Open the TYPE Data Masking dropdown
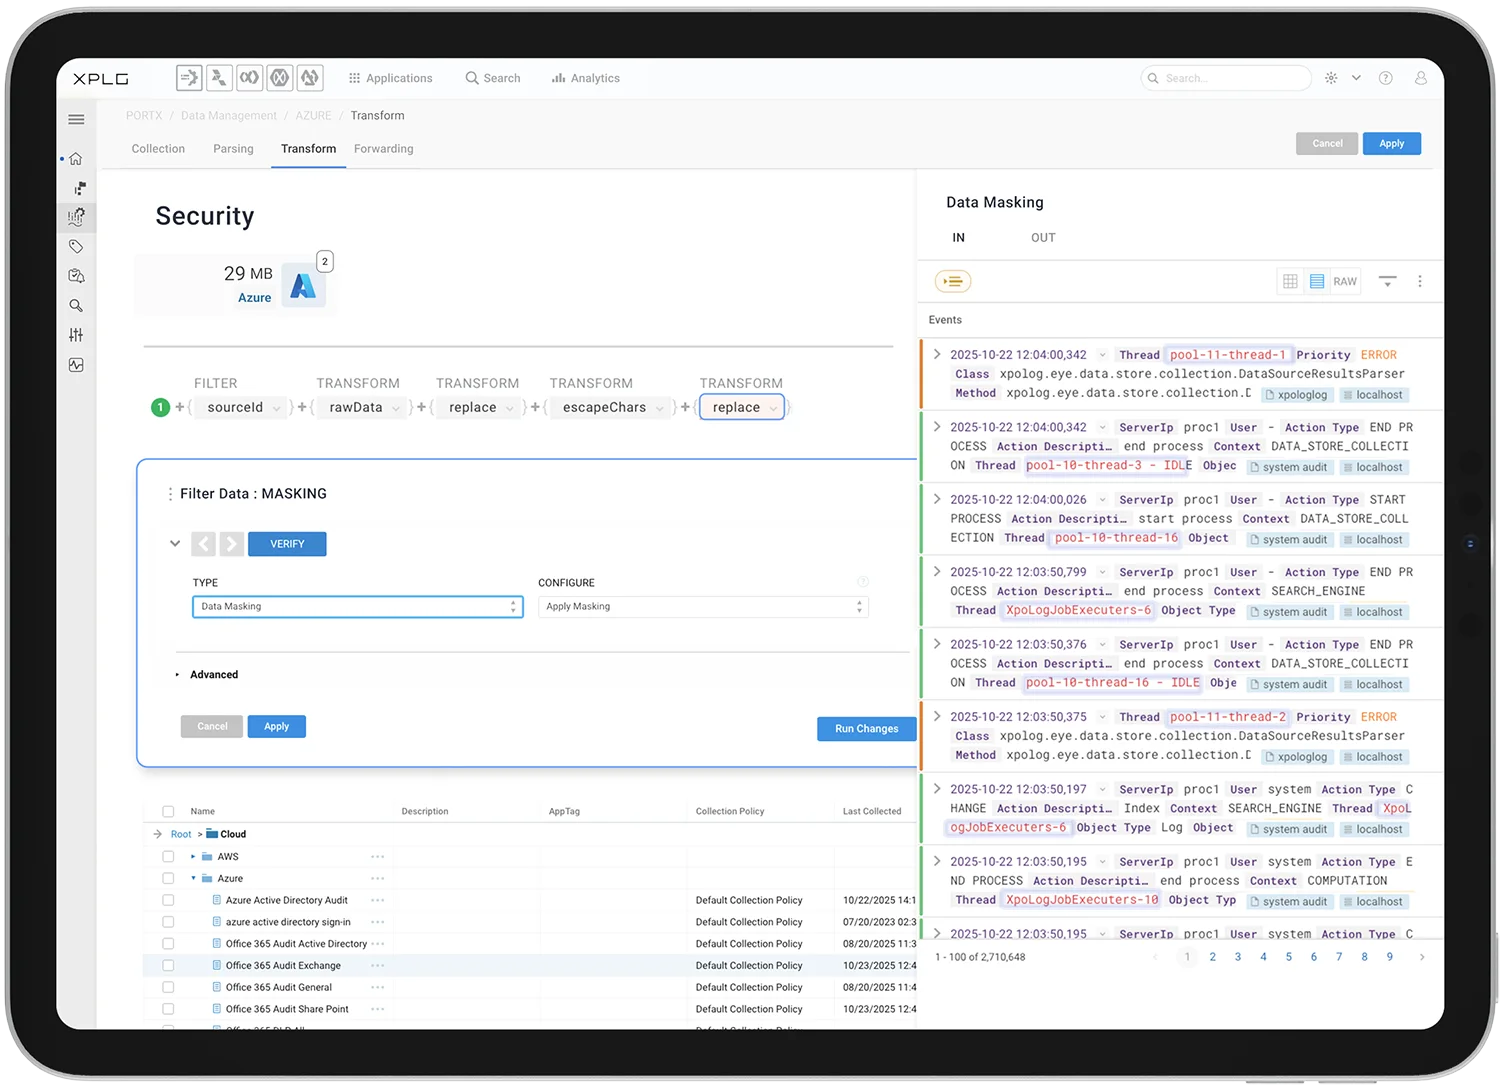Screen dimensions: 1500x1085 tap(358, 607)
